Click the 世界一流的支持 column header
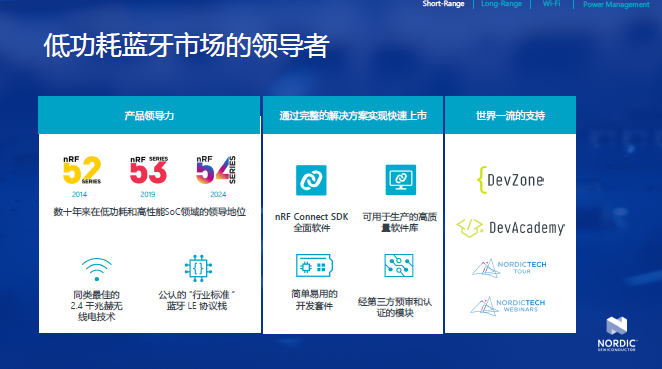 coord(510,115)
